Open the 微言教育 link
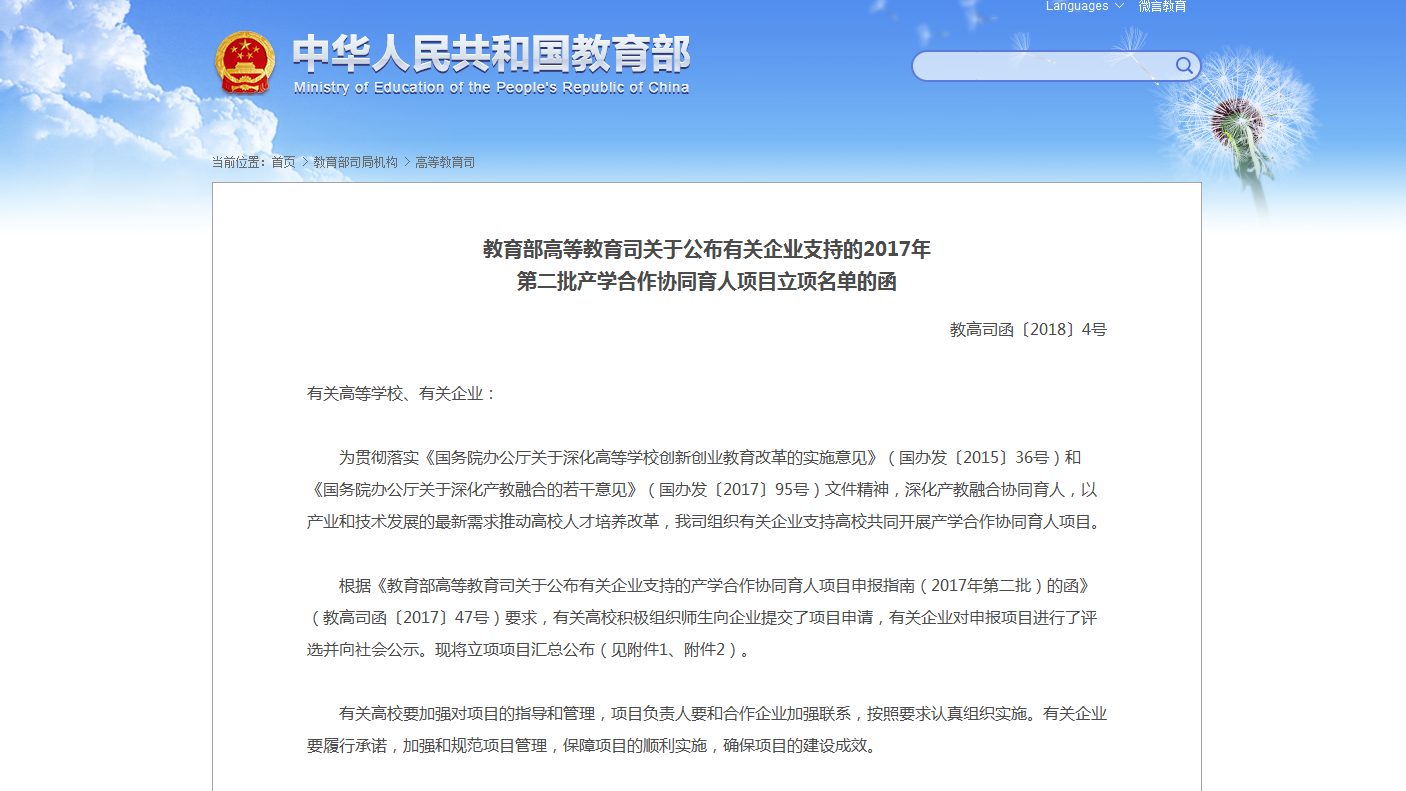 (1162, 6)
